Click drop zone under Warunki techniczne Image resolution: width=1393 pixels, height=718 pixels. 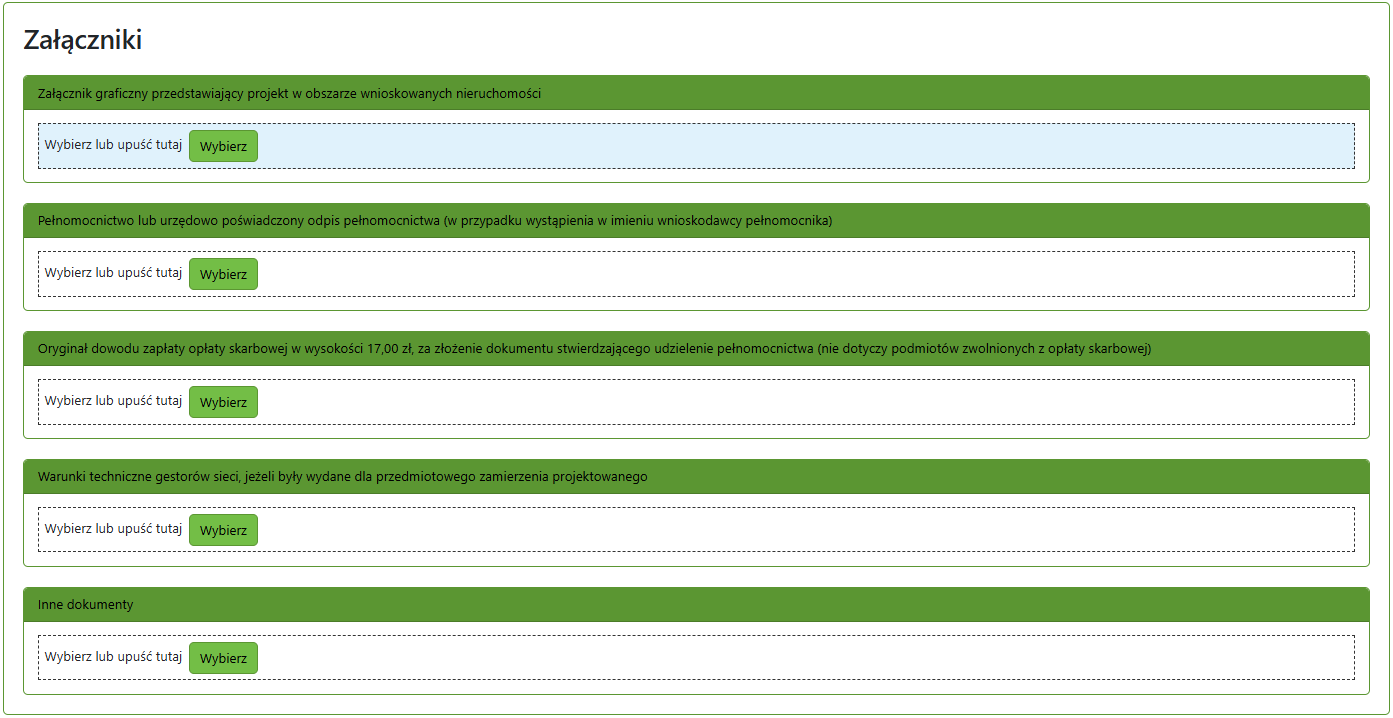pos(800,530)
